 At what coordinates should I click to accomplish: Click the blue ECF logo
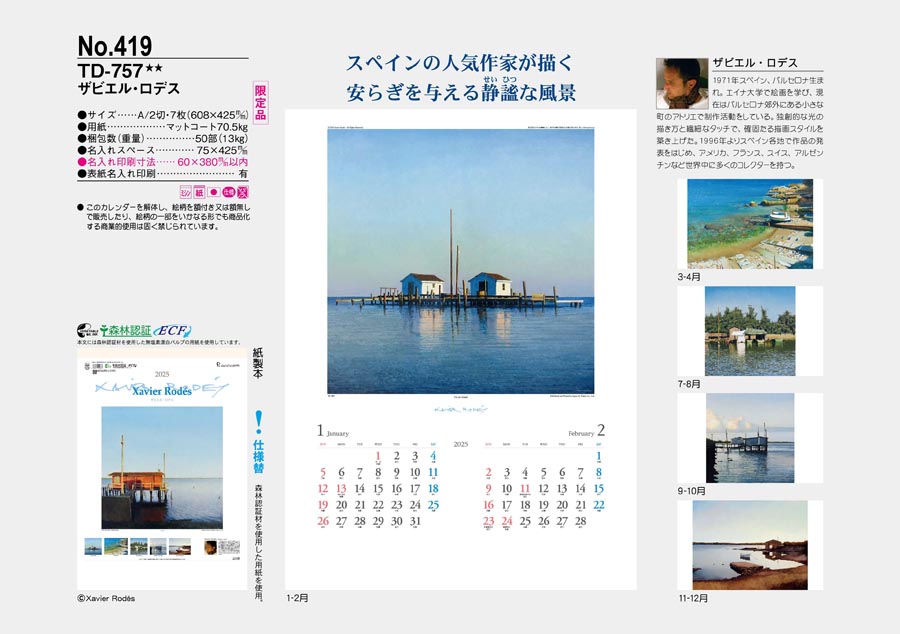coord(173,330)
